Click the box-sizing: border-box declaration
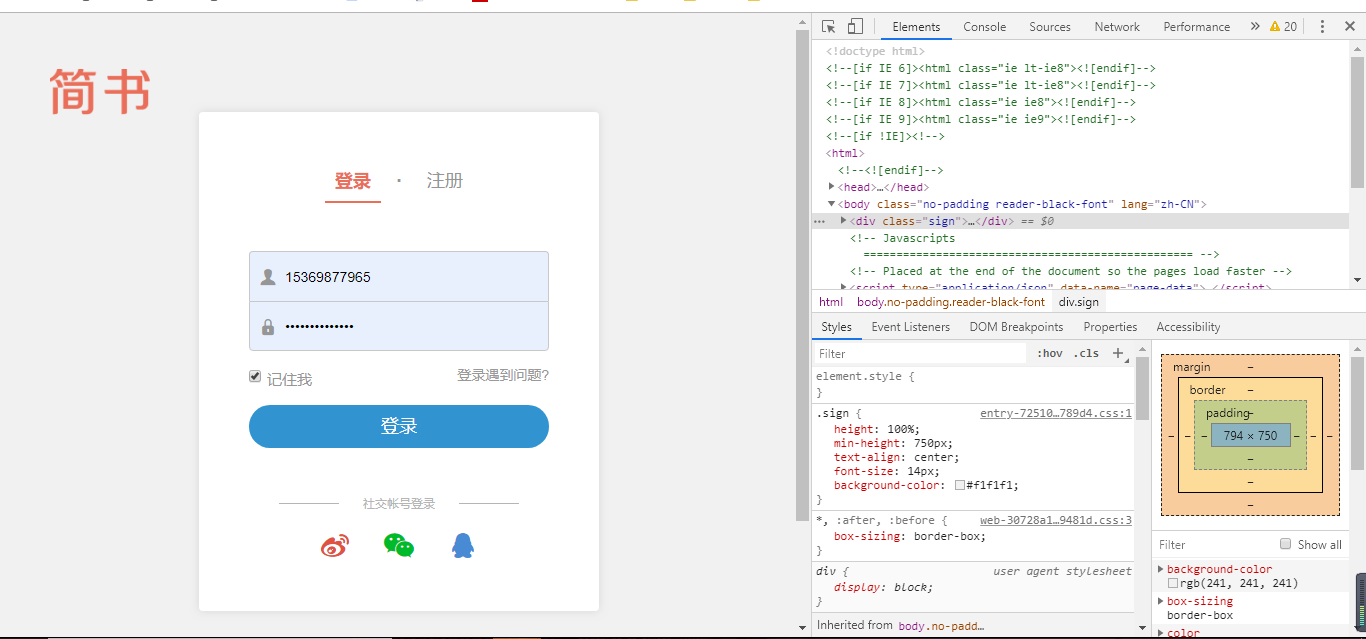Screen dimensions: 1366x639 (910, 536)
